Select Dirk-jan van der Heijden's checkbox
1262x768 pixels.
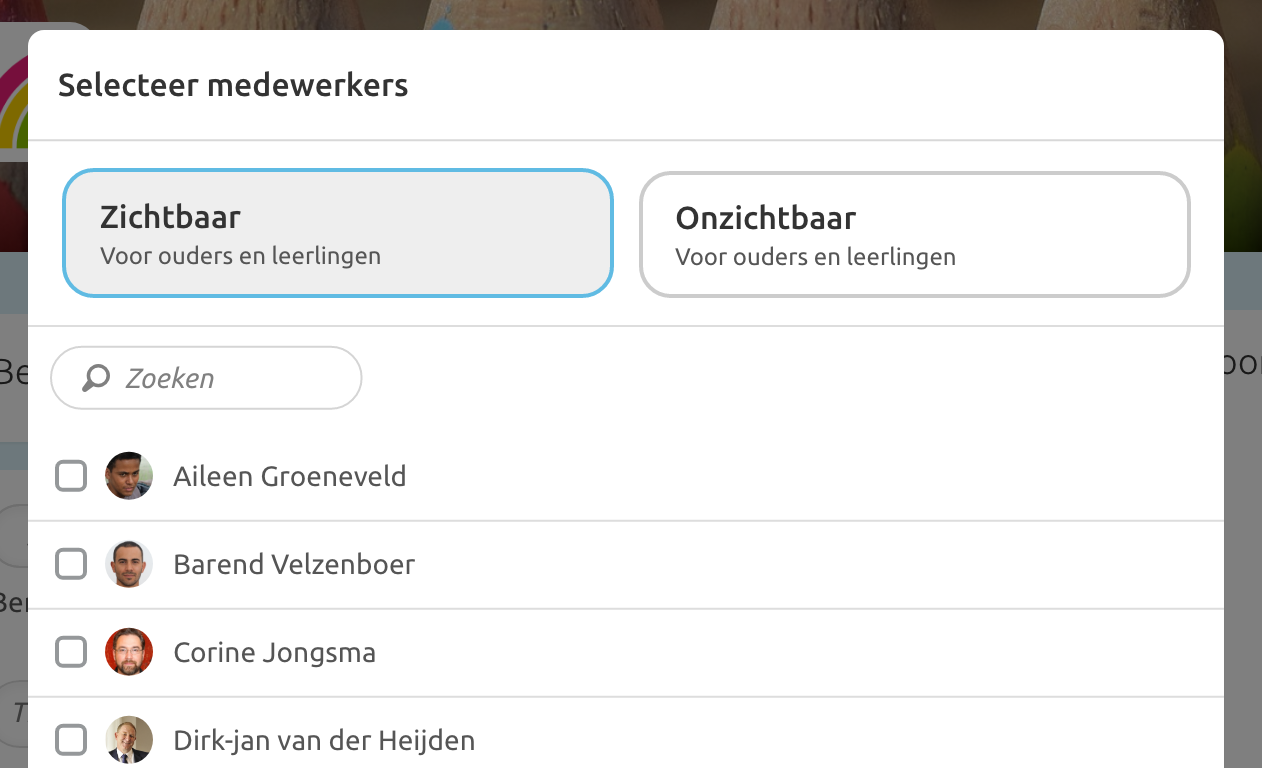pos(71,740)
